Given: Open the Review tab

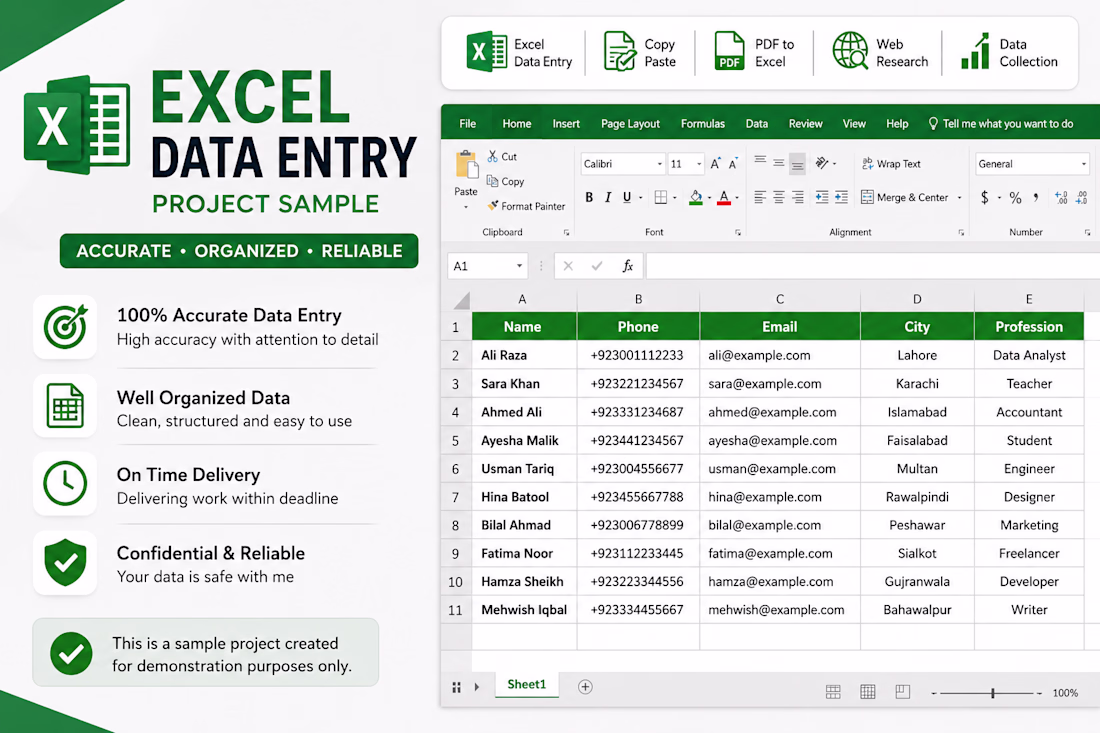Looking at the screenshot, I should [x=805, y=123].
